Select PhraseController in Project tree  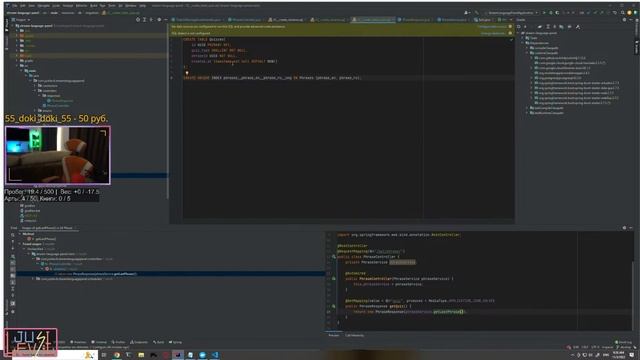58,106
